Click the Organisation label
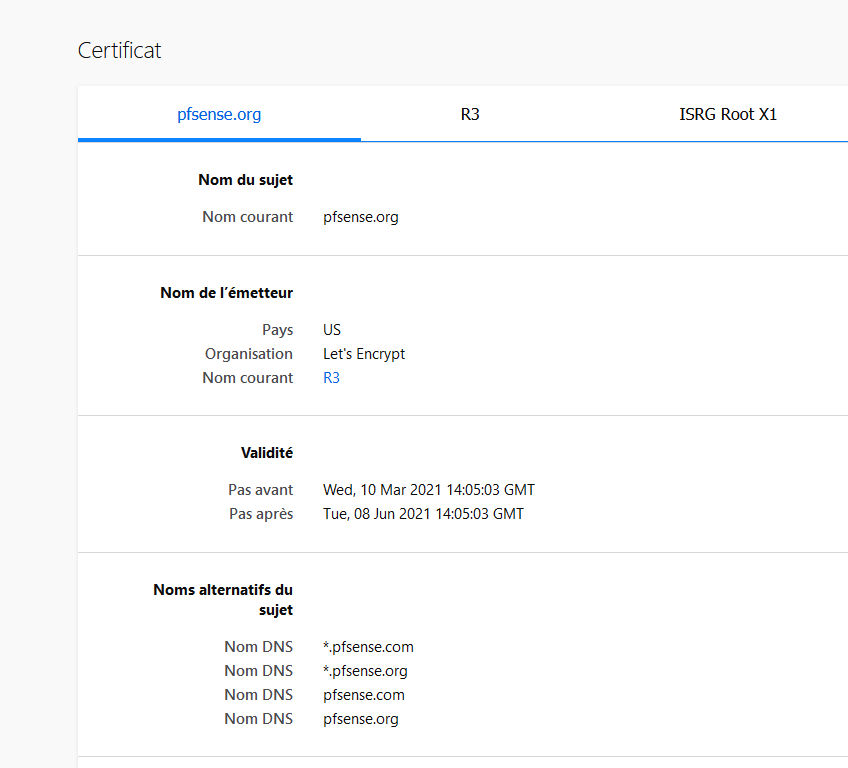 249,354
